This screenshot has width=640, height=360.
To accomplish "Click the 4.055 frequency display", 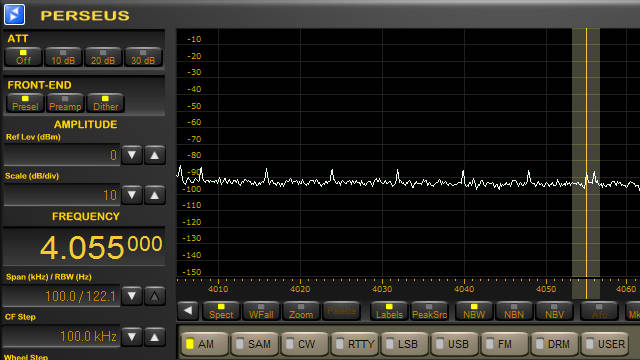I will (x=101, y=247).
